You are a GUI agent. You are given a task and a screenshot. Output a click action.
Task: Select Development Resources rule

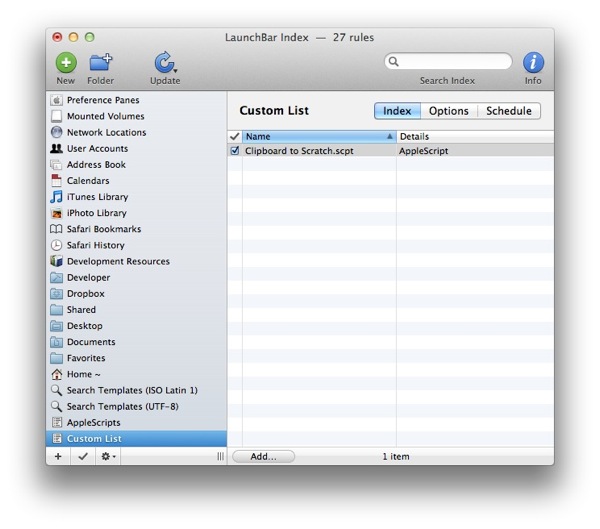tap(136, 261)
